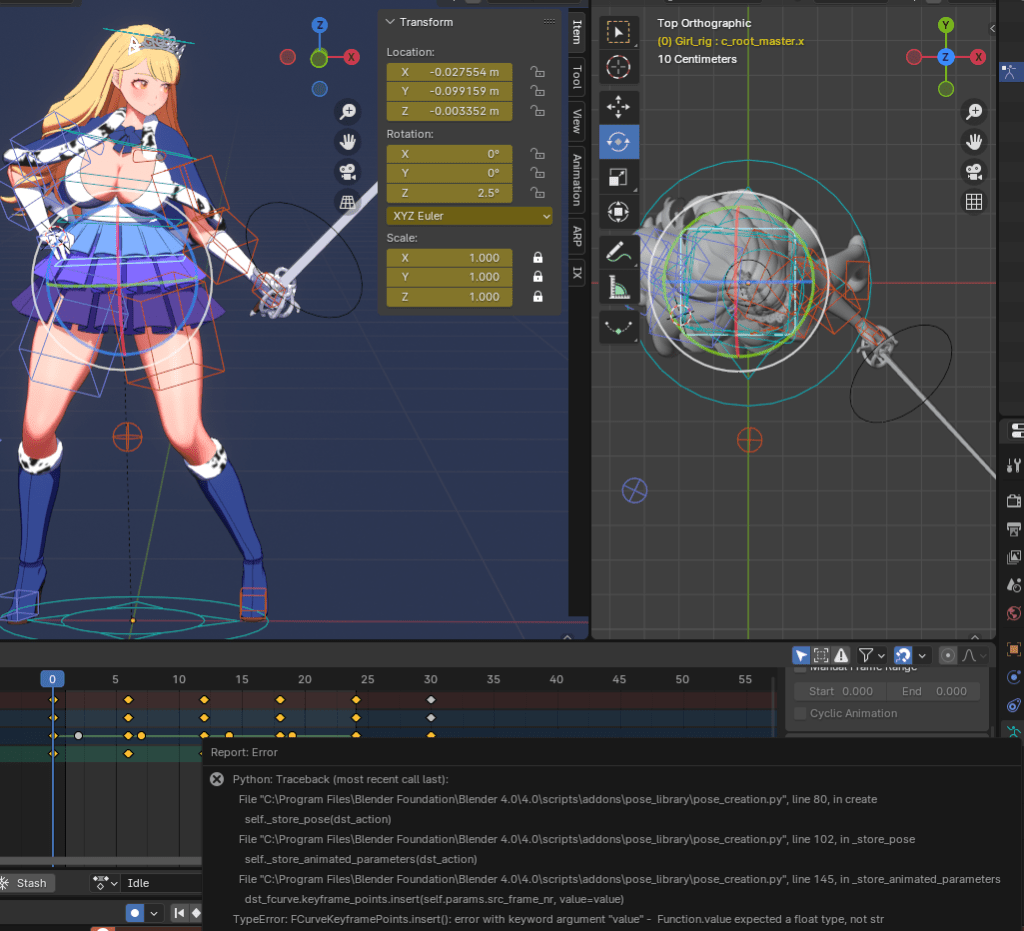Open the timeline filters dropdown
The width and height of the screenshot is (1024, 931).
[x=872, y=655]
